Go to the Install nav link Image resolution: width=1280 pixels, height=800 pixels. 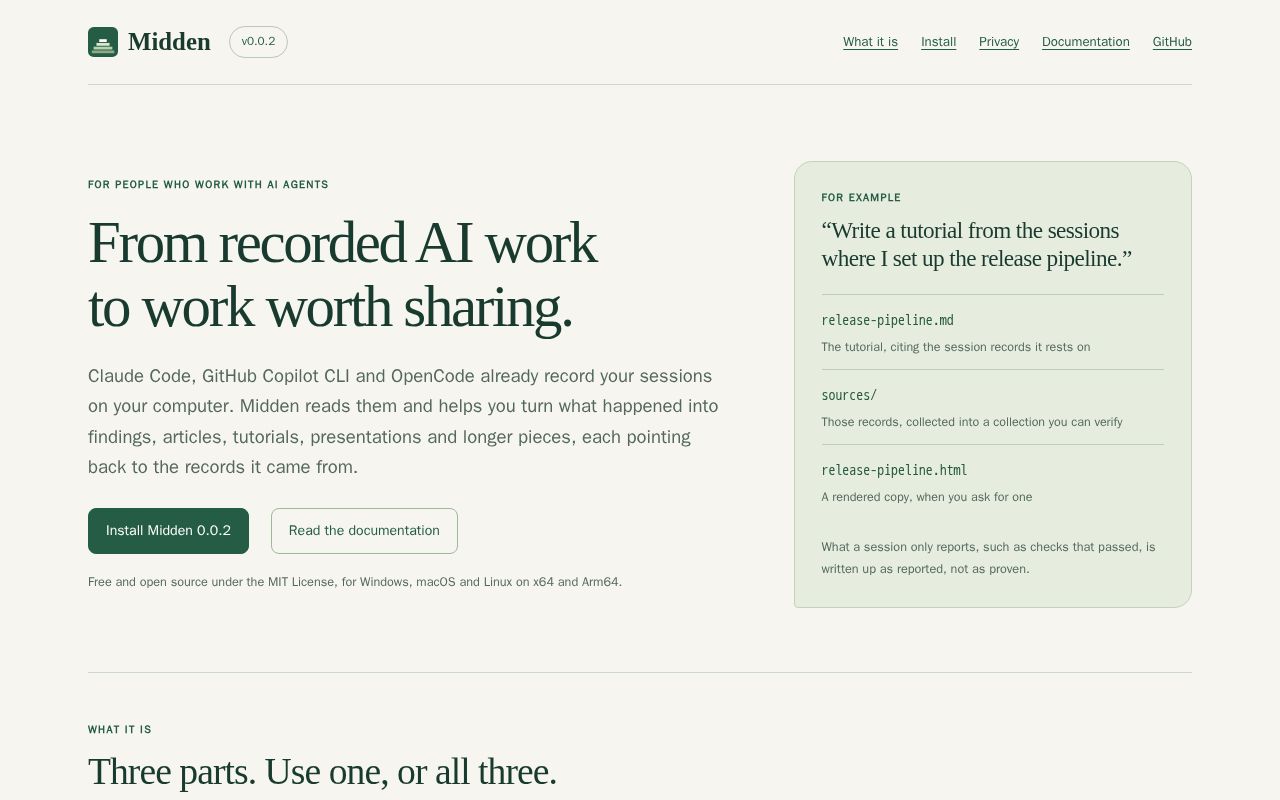coord(938,42)
